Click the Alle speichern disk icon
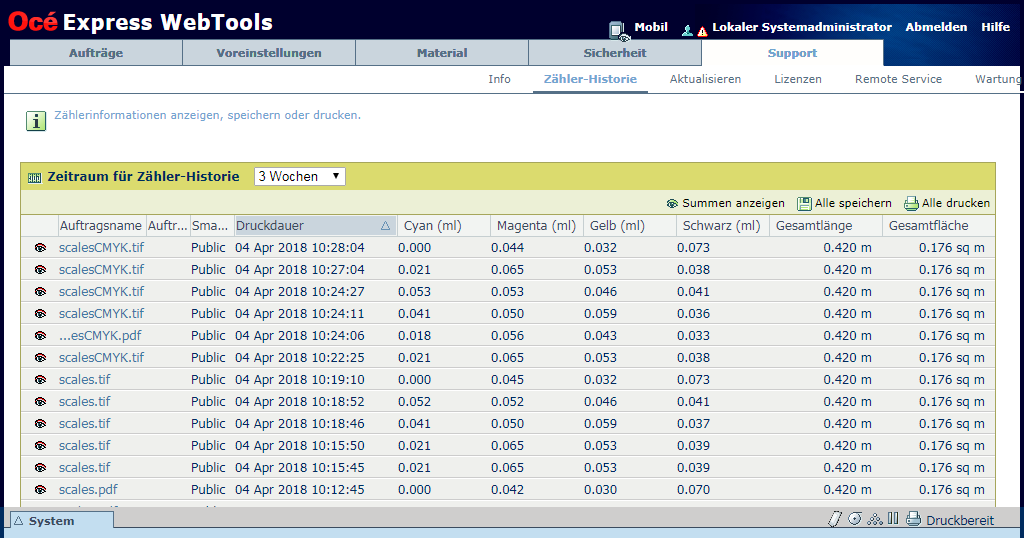 click(x=804, y=204)
